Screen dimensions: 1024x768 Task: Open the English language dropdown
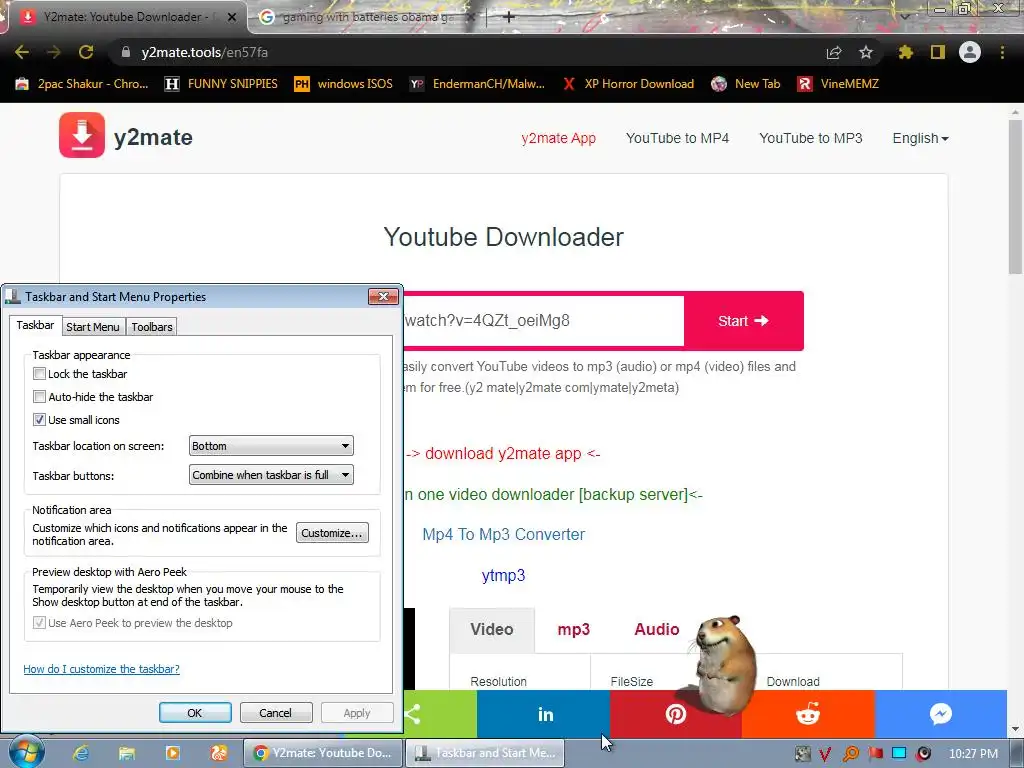920,138
